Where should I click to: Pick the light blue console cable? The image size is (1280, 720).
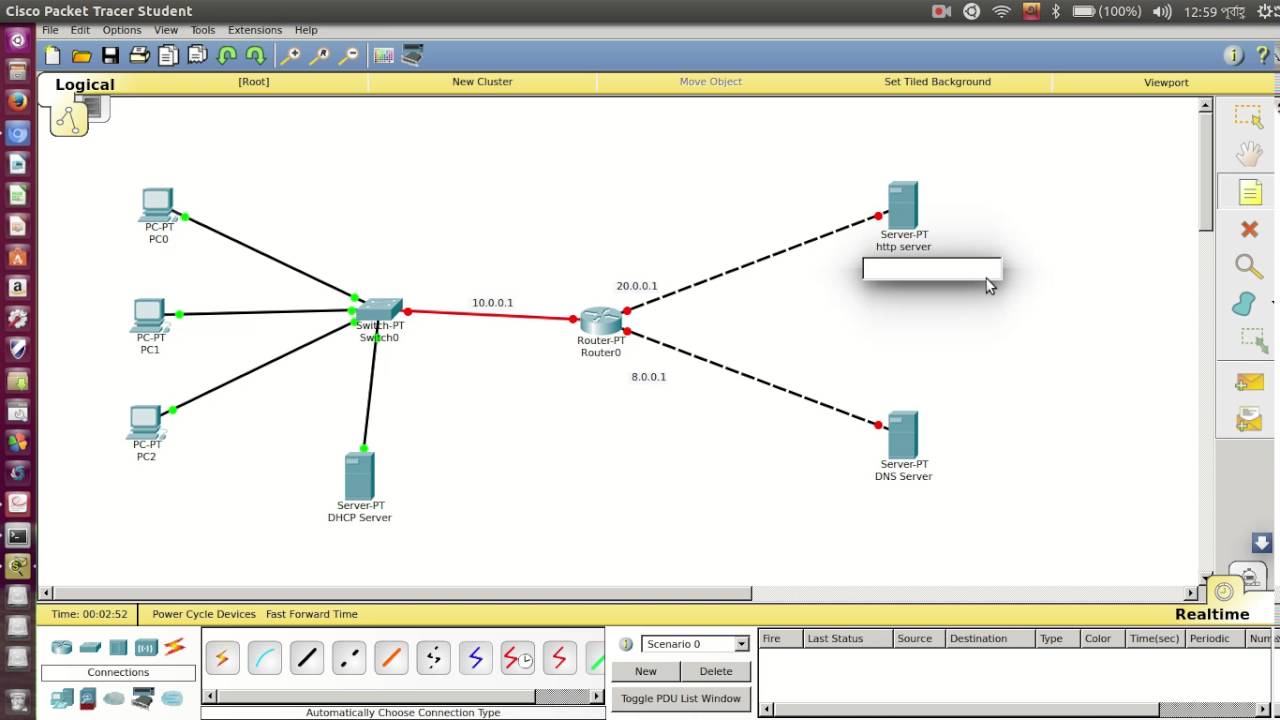pos(265,658)
